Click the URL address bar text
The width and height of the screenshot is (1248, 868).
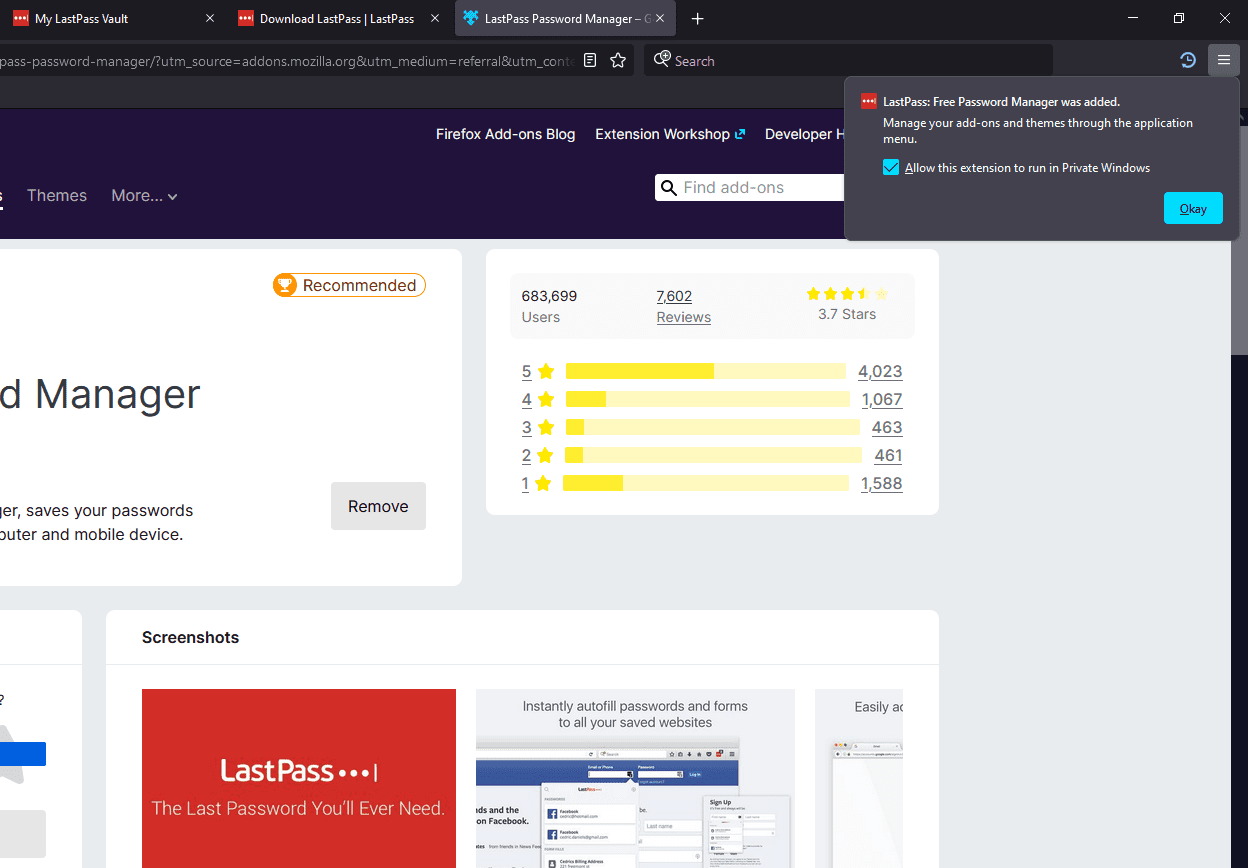click(x=288, y=60)
